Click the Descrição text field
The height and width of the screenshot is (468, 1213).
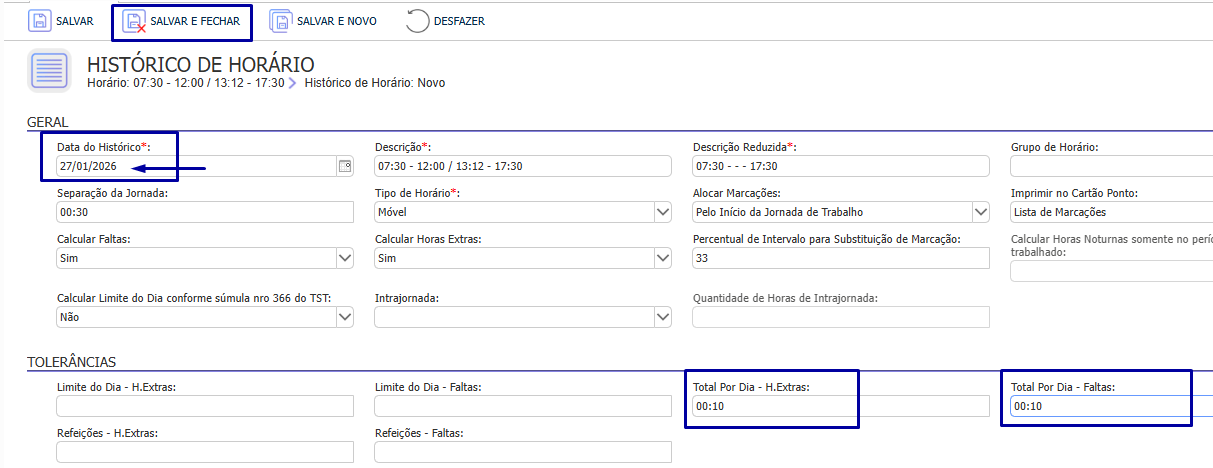[x=522, y=166]
